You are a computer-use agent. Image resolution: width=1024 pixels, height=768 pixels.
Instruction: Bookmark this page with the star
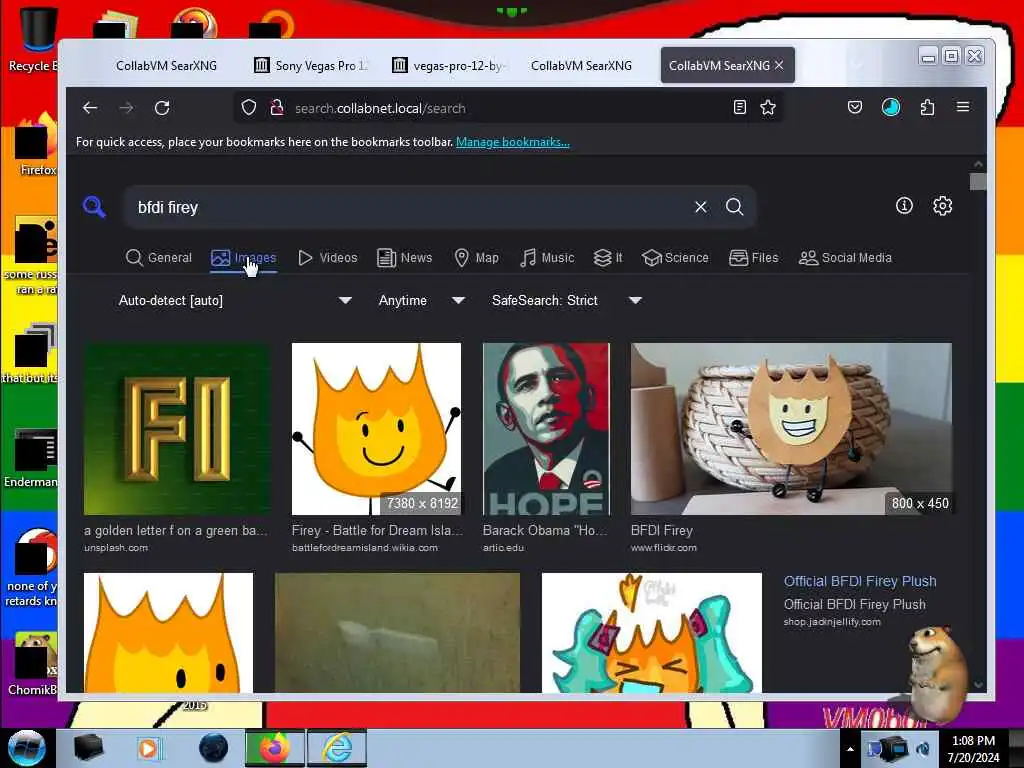(x=768, y=107)
